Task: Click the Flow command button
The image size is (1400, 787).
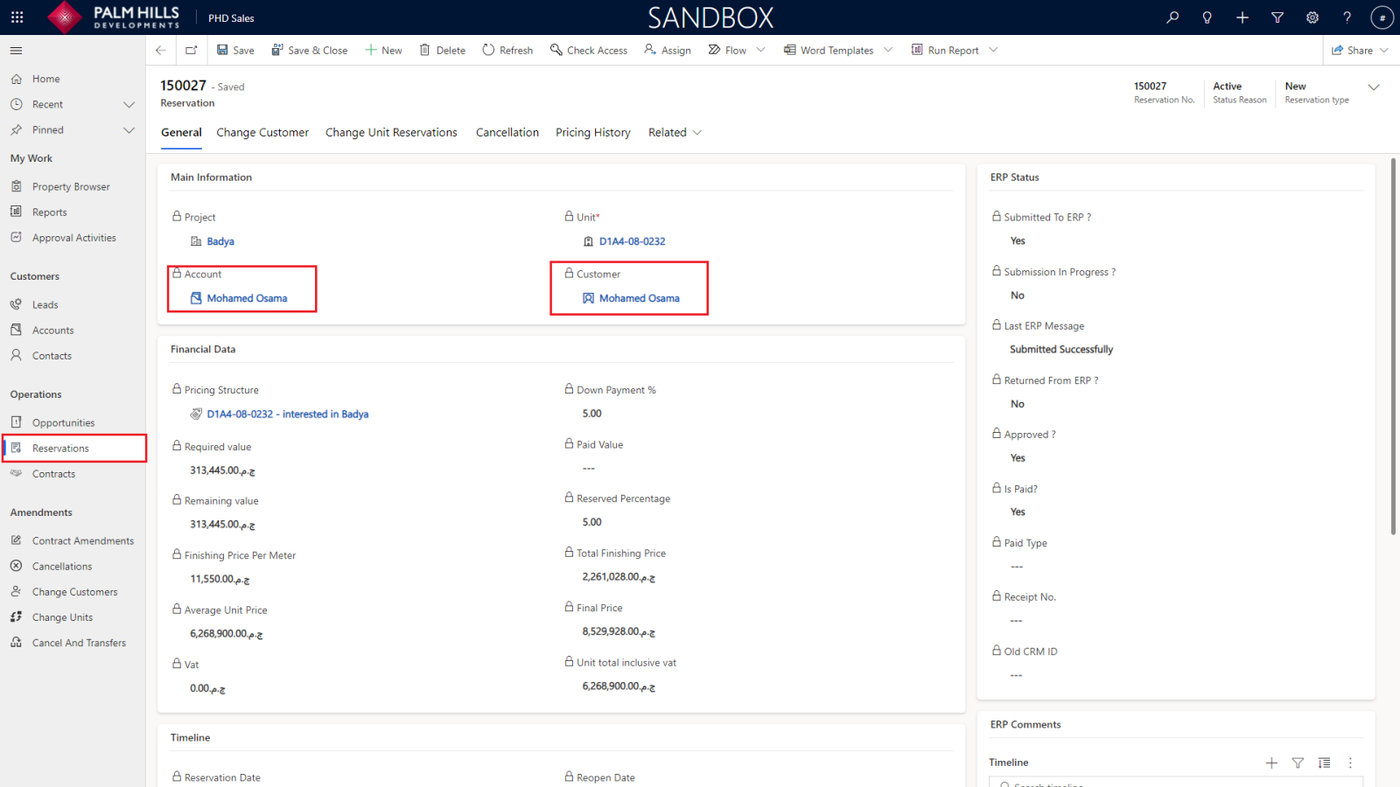Action: 727,50
